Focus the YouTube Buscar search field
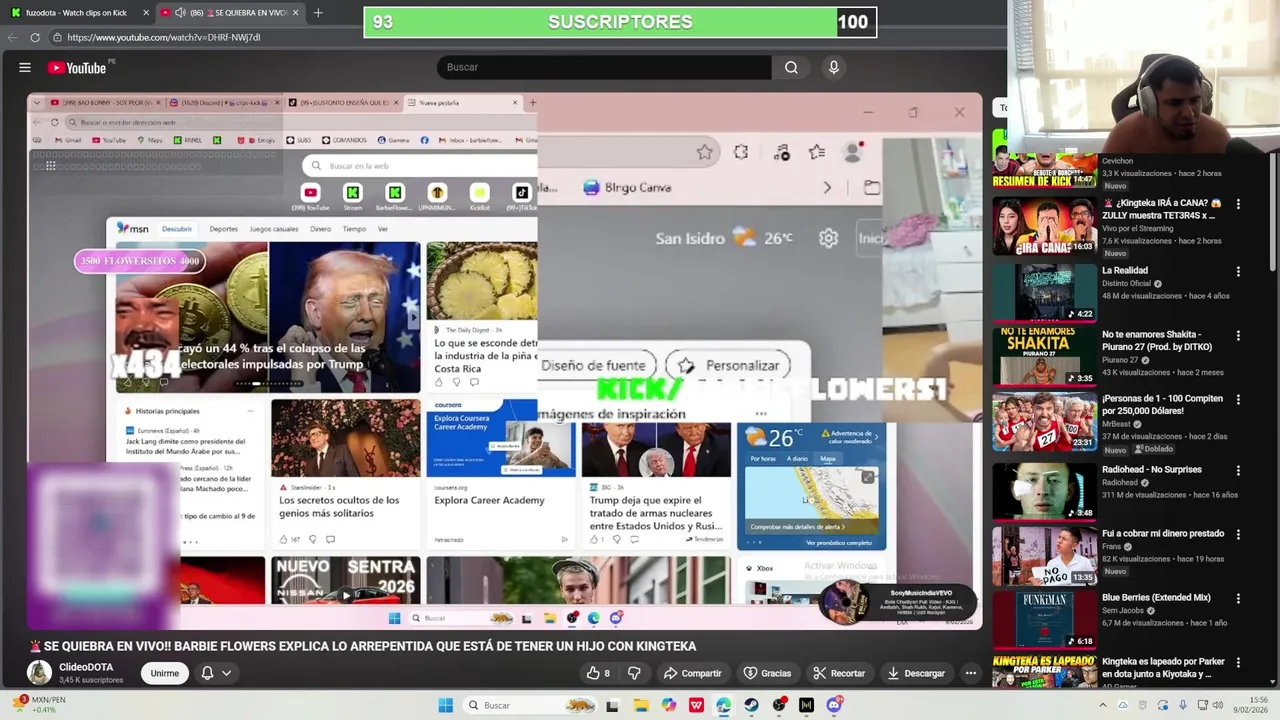Image resolution: width=1280 pixels, height=720 pixels. click(604, 67)
